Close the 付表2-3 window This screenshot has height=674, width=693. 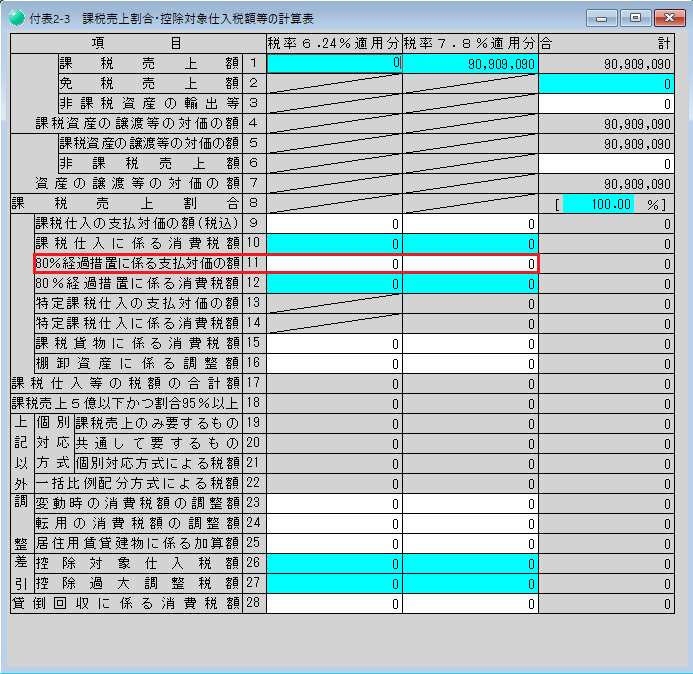click(668, 18)
